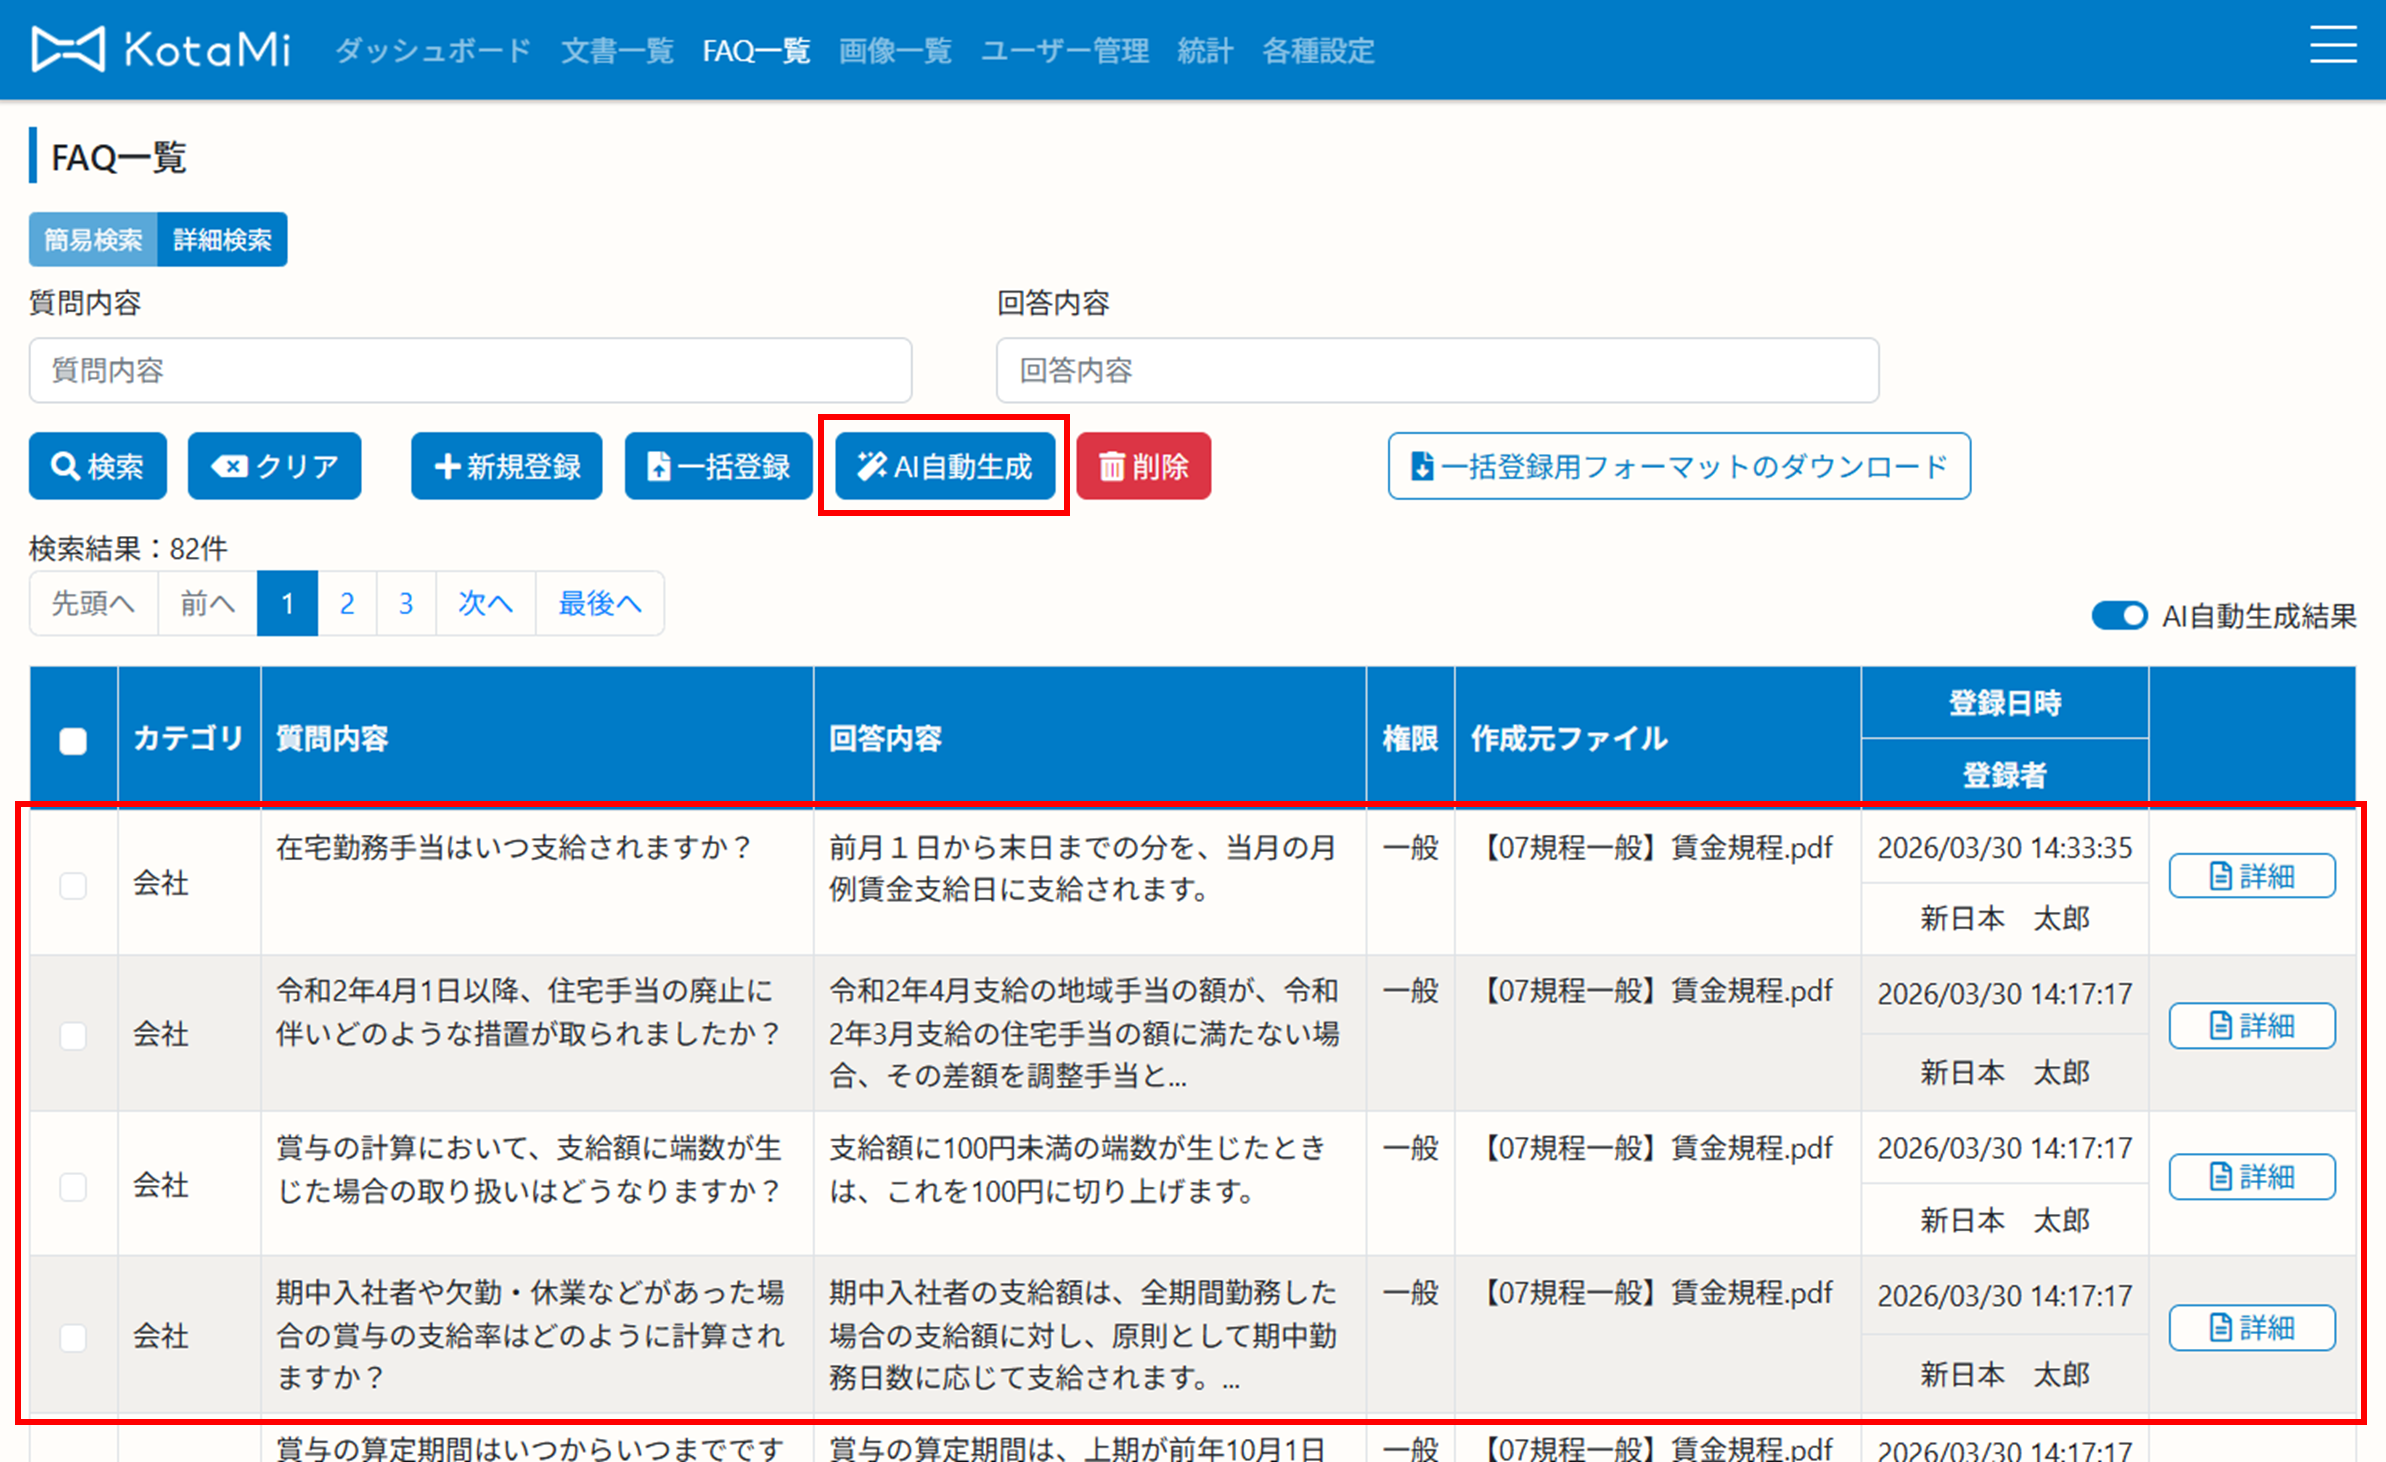Go to page 2 of results
Viewport: 2386px width, 1462px height.
coord(347,603)
